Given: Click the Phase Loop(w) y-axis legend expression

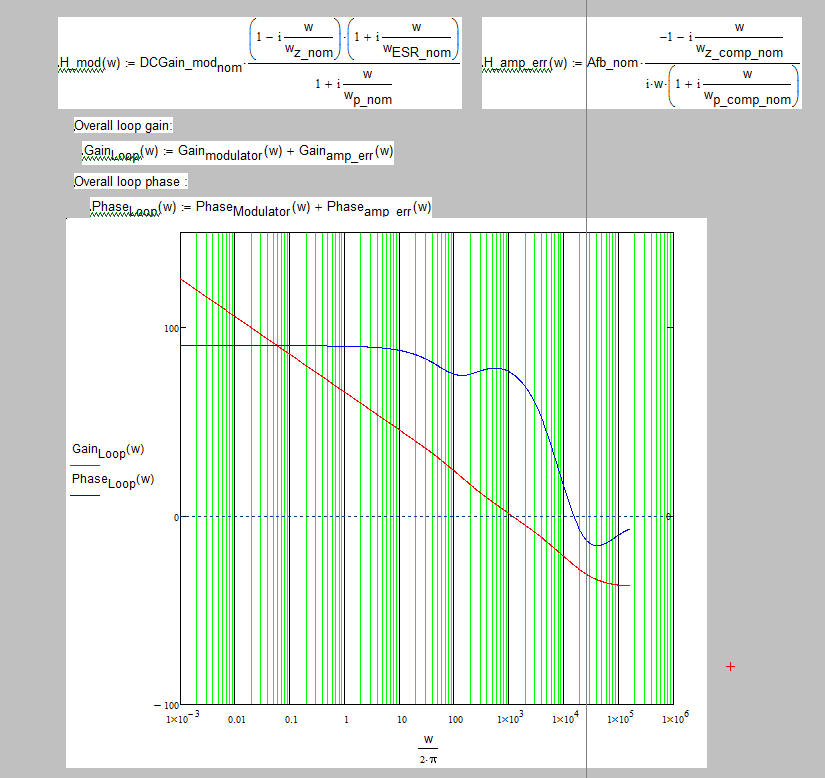Looking at the screenshot, I should tap(113, 480).
